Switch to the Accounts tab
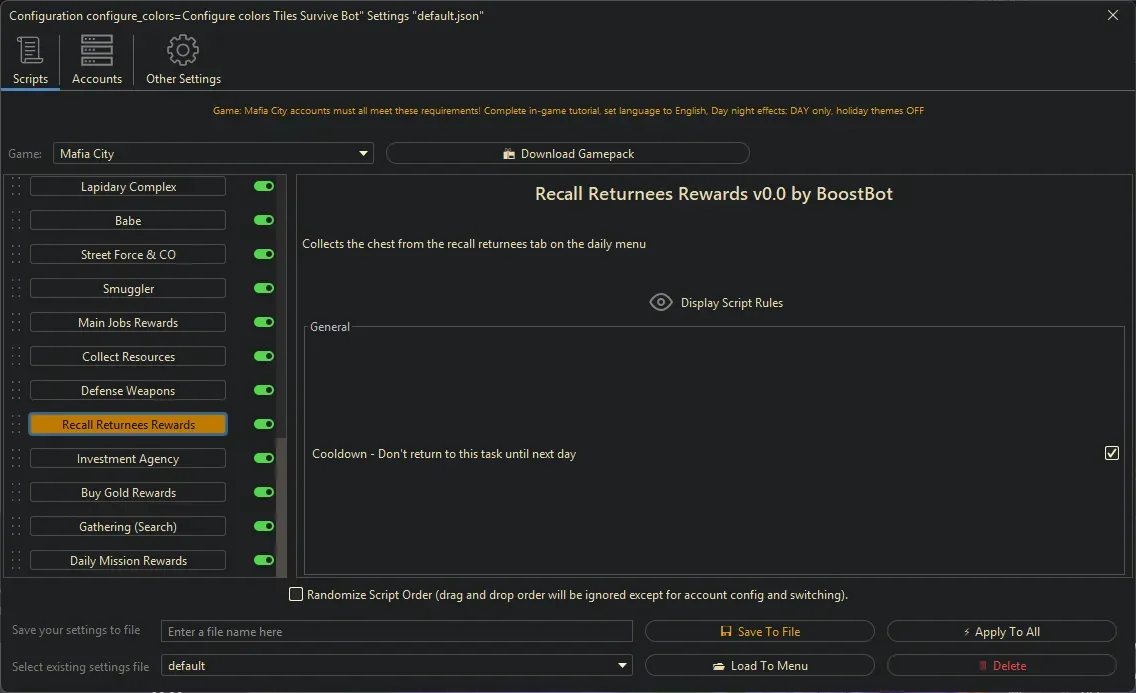 click(x=96, y=60)
